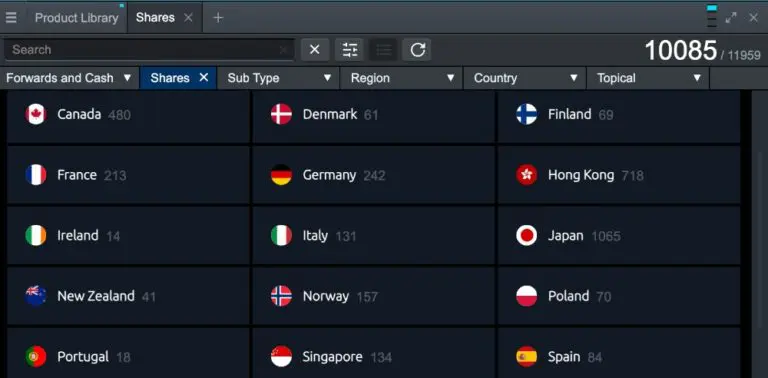Click the Norway count 157
Image resolution: width=768 pixels, height=378 pixels.
coord(367,297)
